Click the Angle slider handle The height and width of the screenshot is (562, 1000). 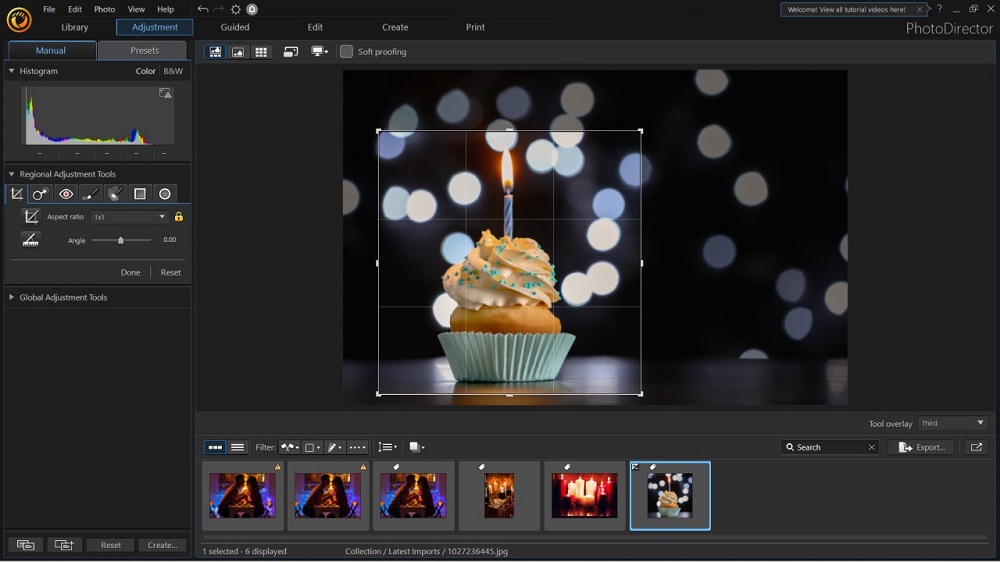pyautogui.click(x=121, y=240)
